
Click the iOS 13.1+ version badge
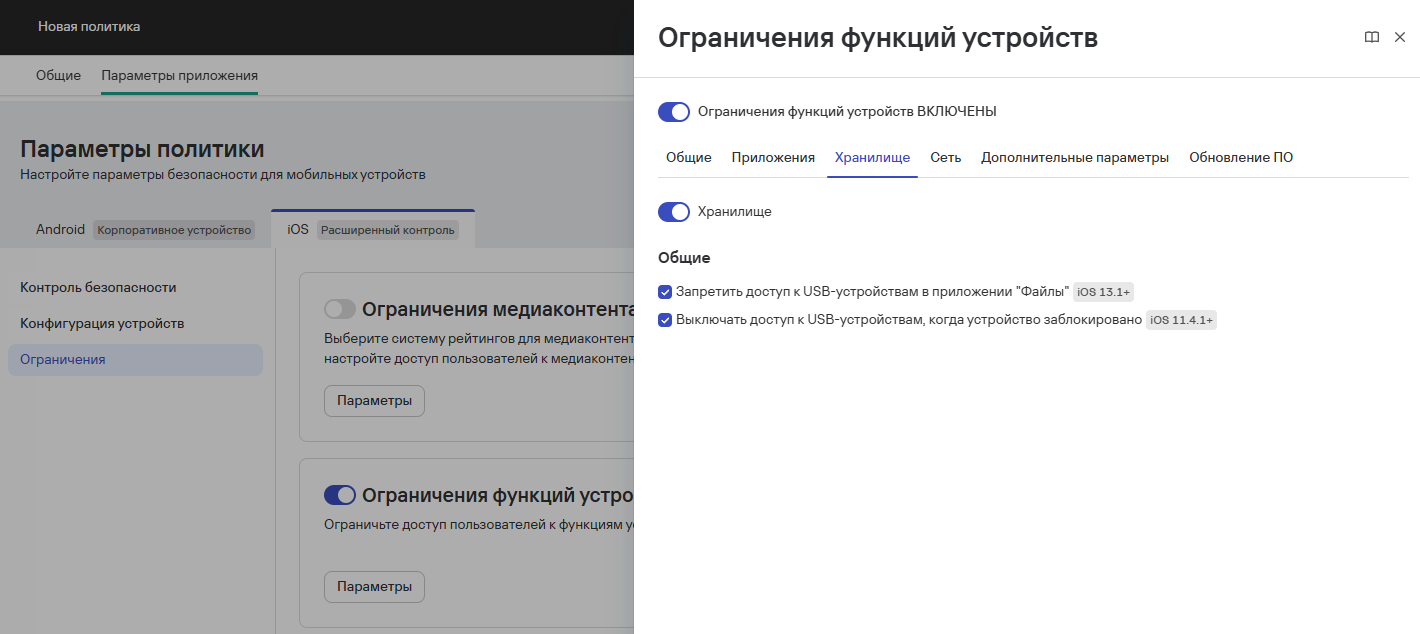click(x=1103, y=292)
